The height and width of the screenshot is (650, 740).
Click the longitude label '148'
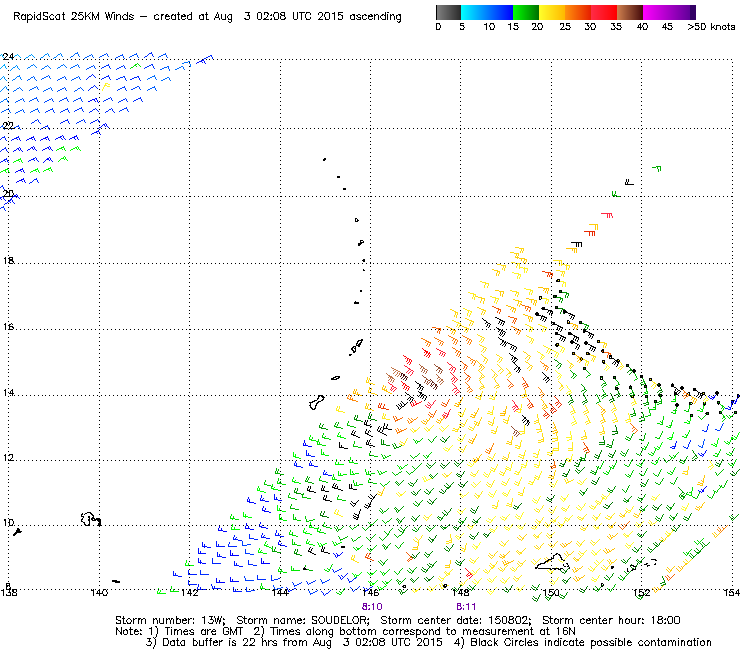(461, 593)
